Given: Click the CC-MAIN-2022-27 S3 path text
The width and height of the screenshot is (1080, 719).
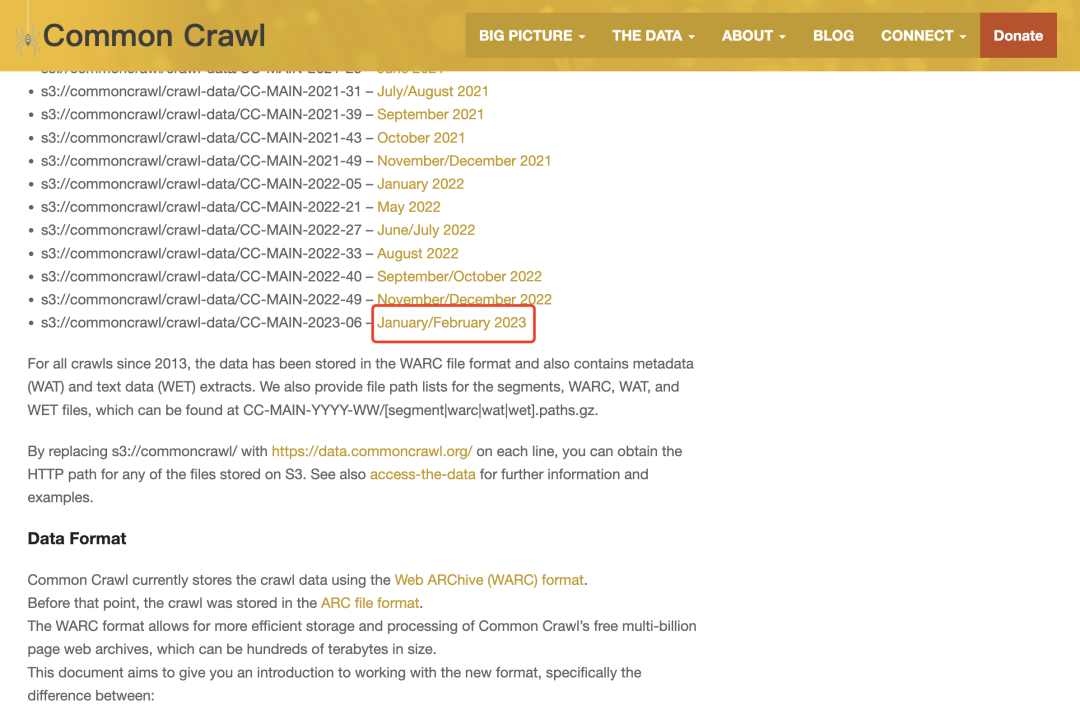Looking at the screenshot, I should [201, 230].
